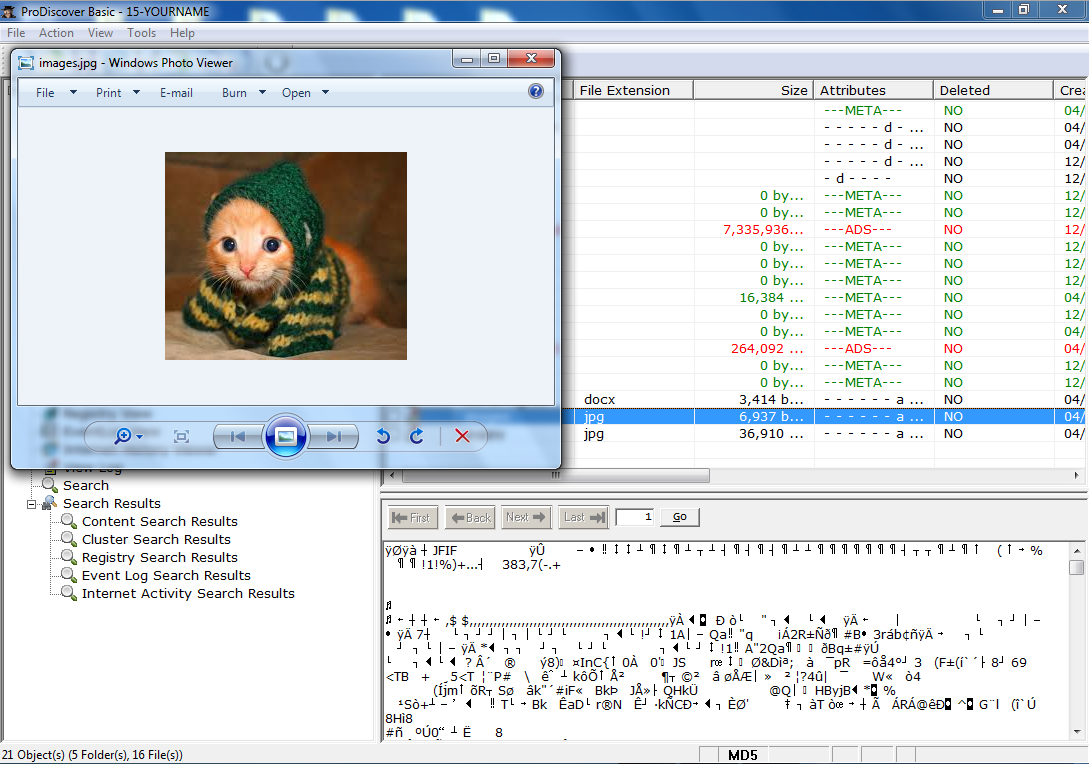Open the Photo Viewer help icon
The image size is (1089, 764).
pyautogui.click(x=535, y=92)
